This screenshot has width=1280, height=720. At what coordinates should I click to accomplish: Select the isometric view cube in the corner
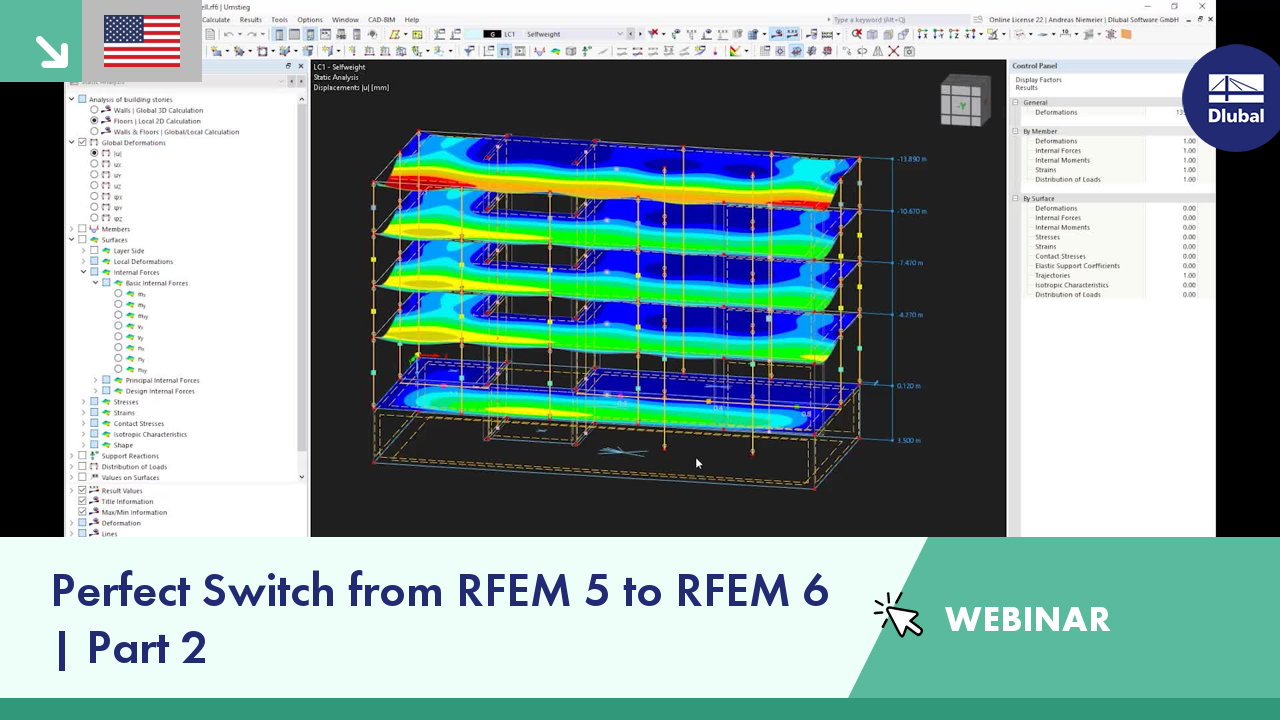click(965, 100)
